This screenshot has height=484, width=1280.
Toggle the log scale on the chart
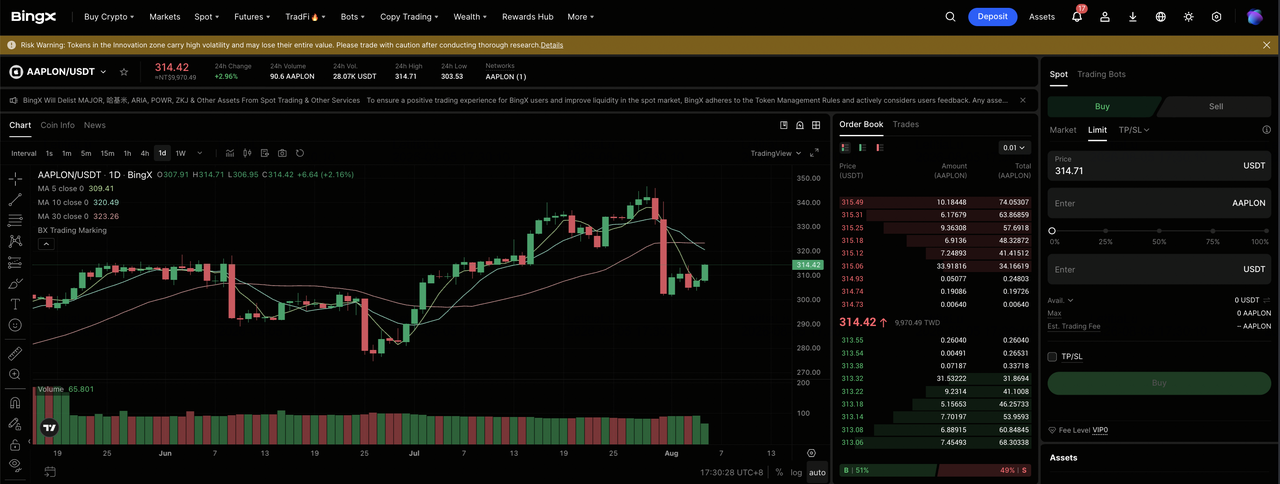click(x=796, y=472)
